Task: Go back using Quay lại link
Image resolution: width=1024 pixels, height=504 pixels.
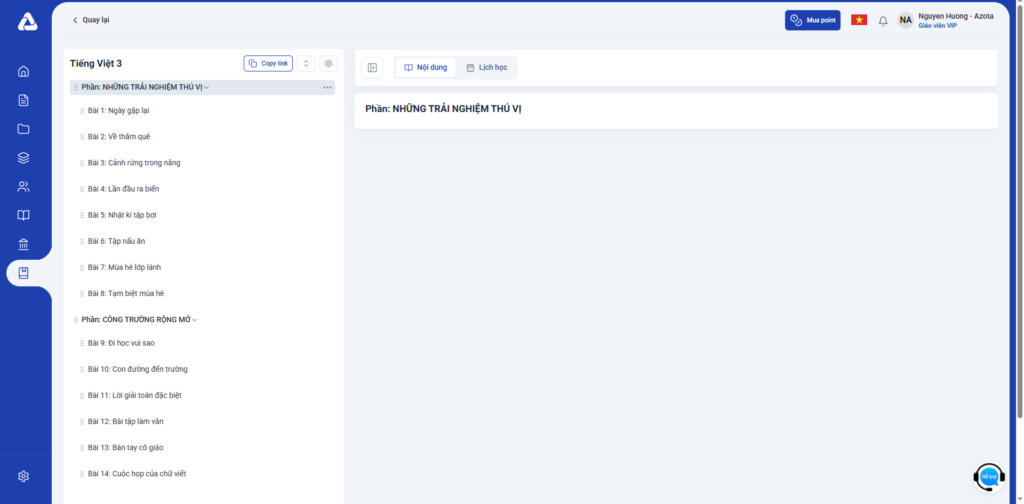Action: [91, 20]
